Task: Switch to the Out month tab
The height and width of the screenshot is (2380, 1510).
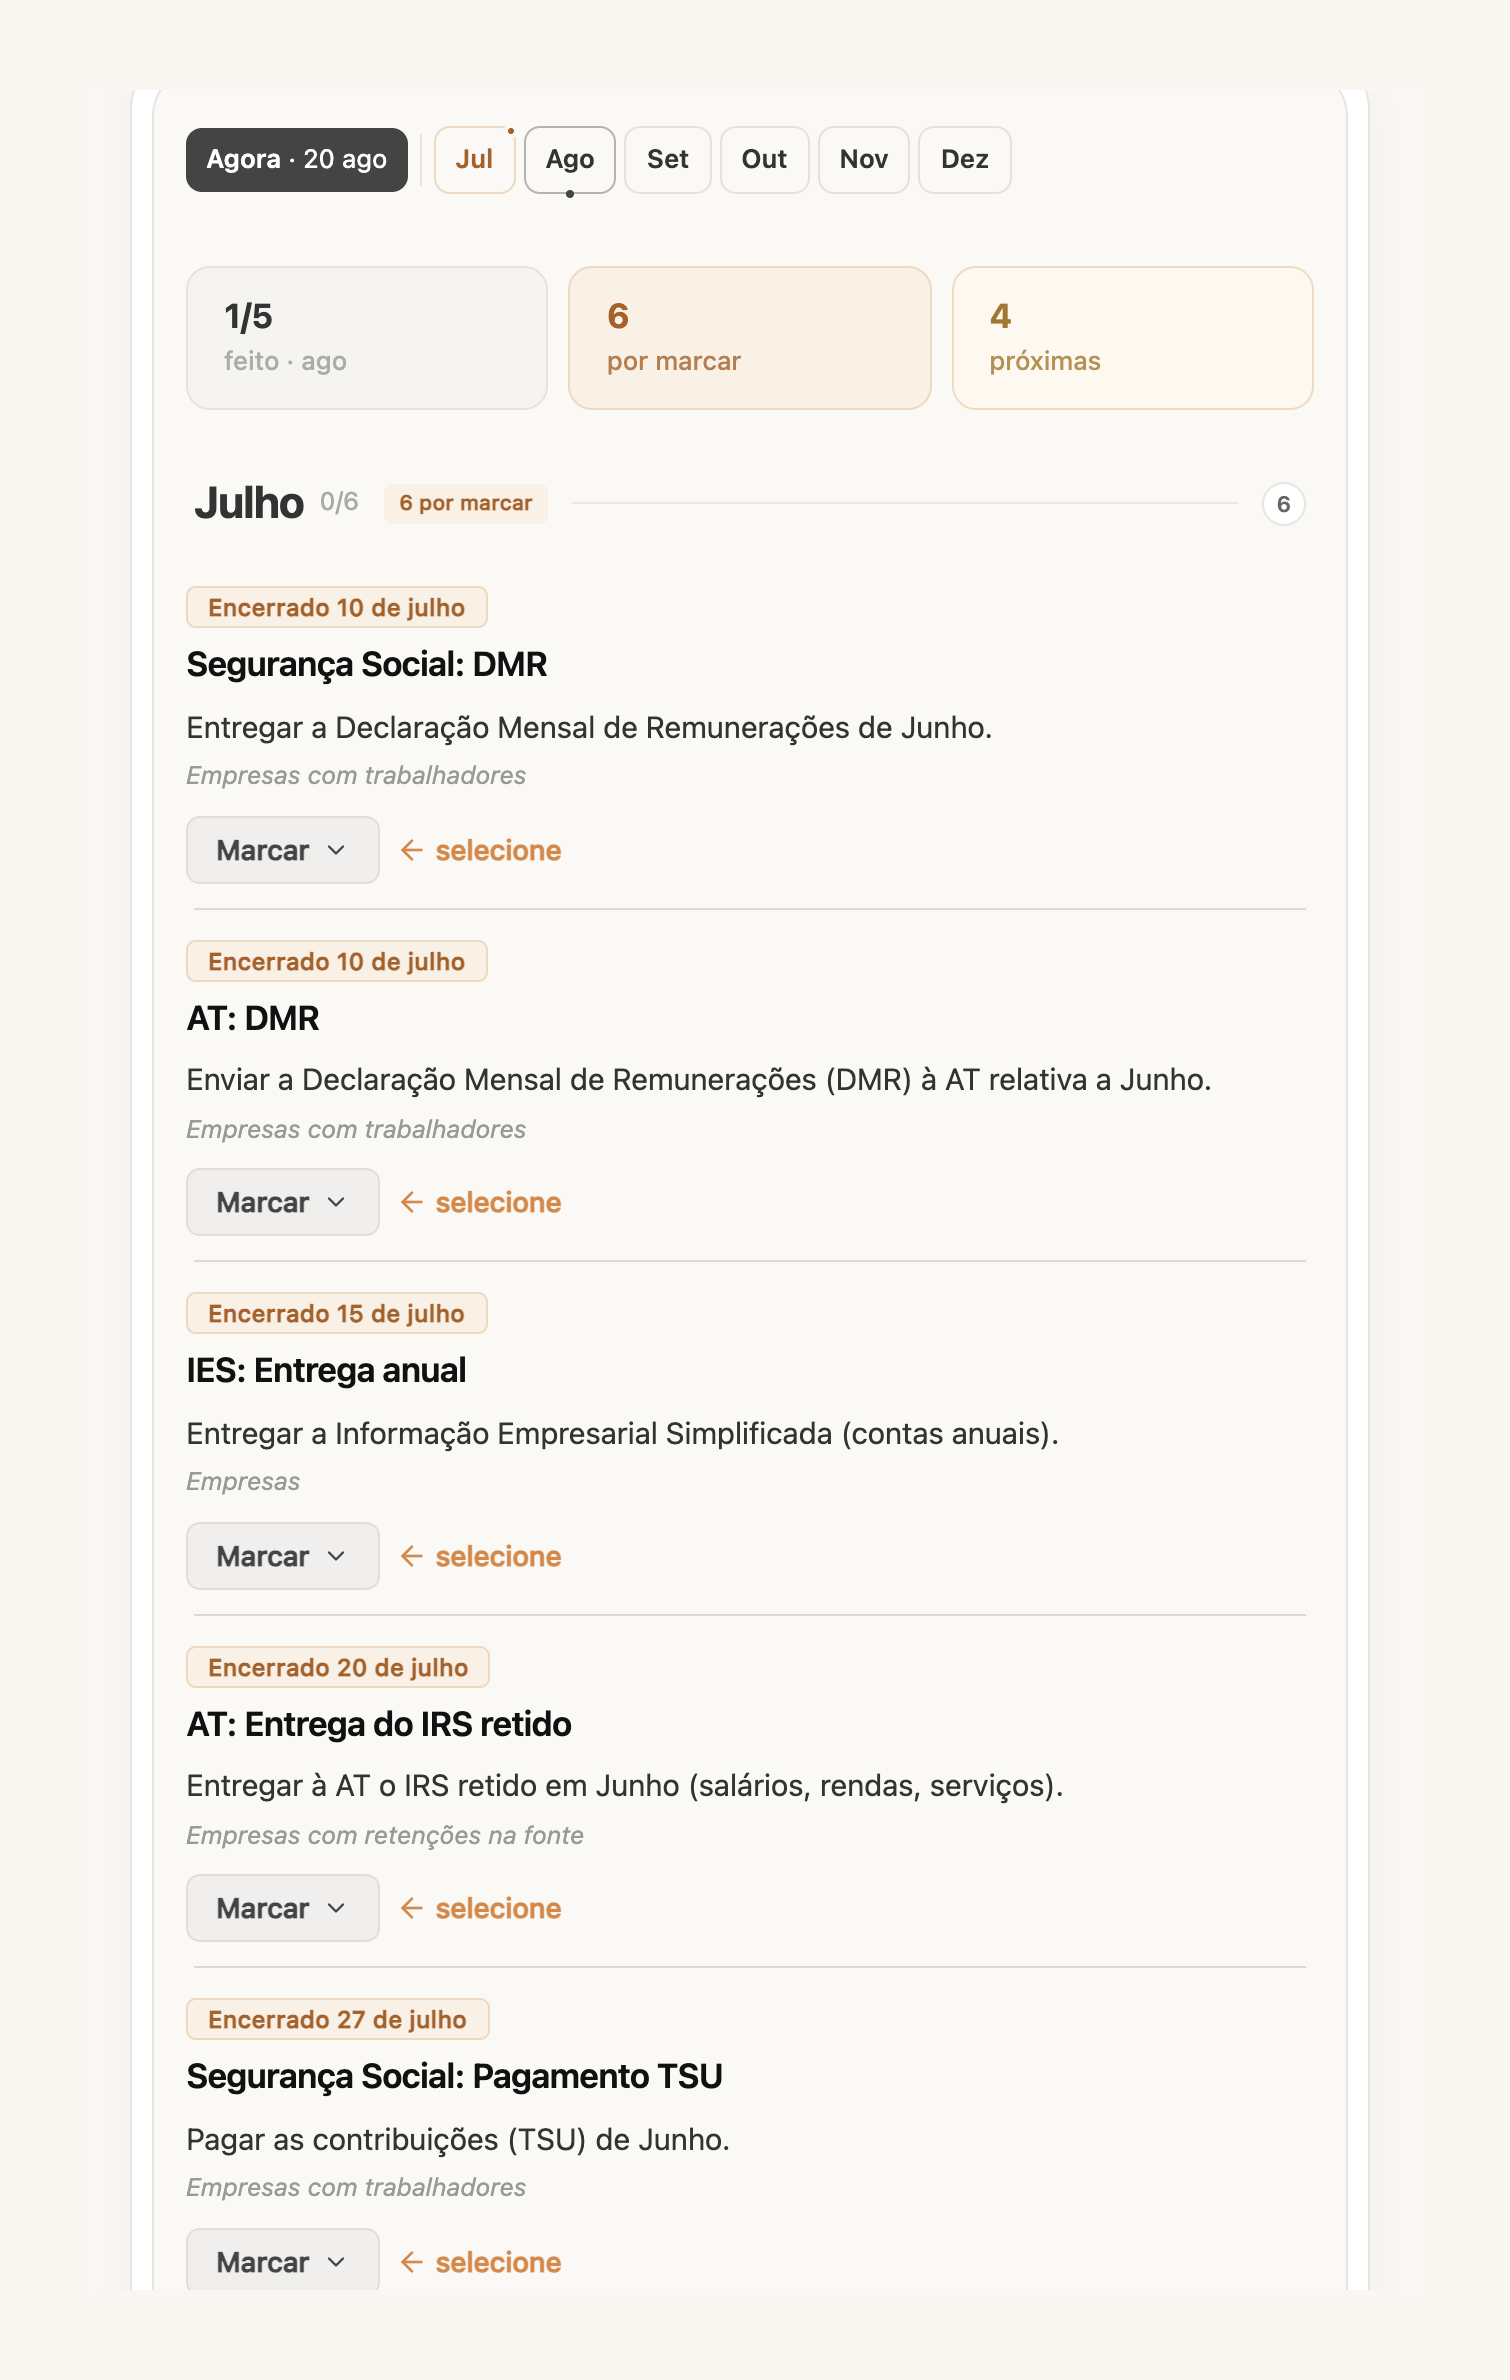Action: [x=765, y=159]
